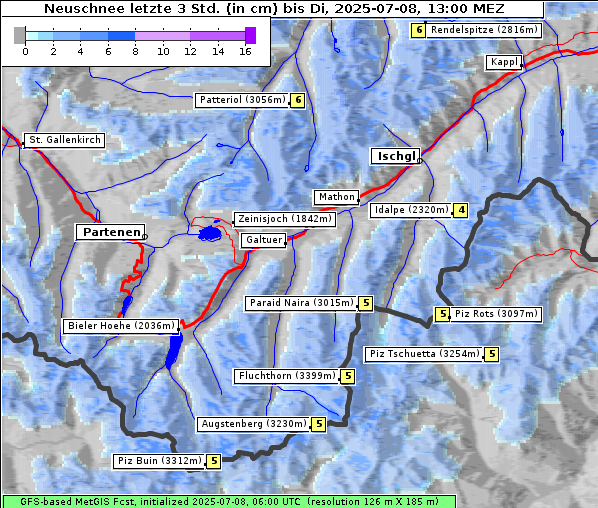
Task: Click the Galtuer label
Action: pos(264,240)
